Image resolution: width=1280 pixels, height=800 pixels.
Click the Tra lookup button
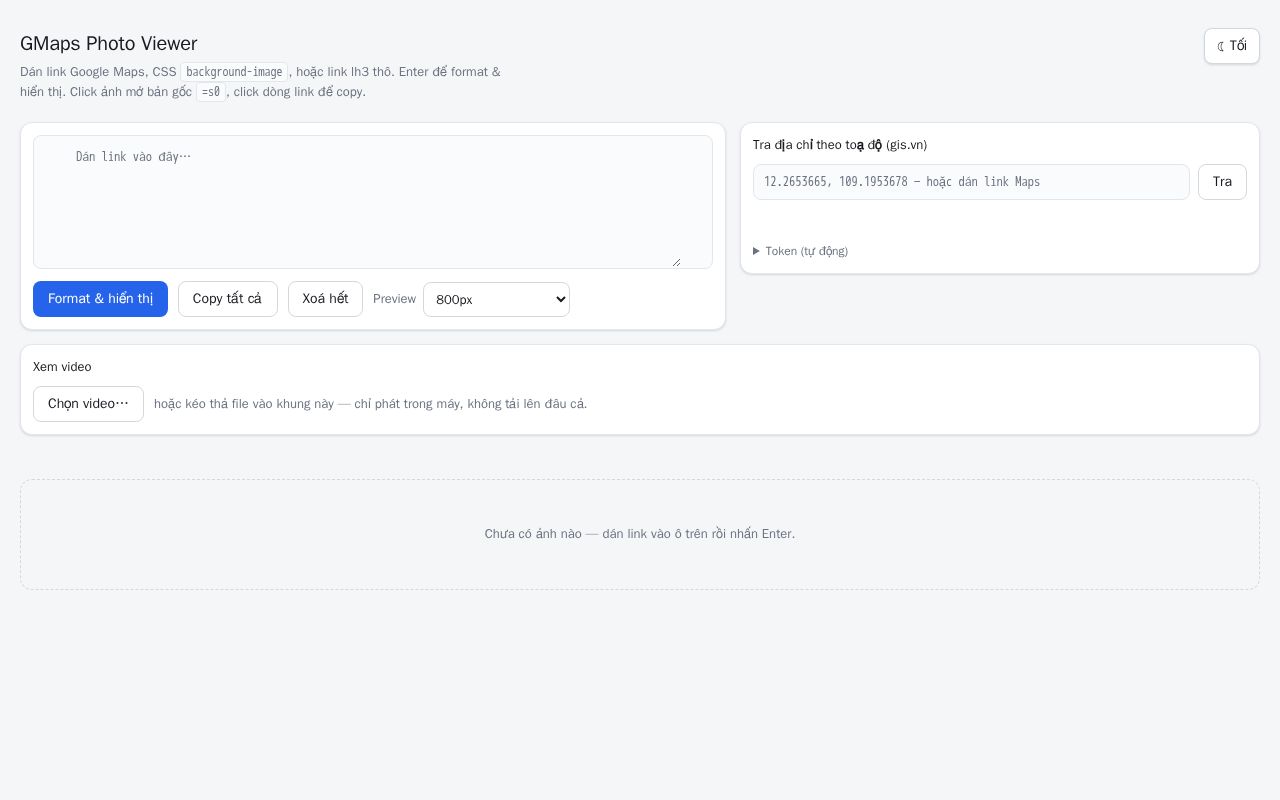(1222, 182)
